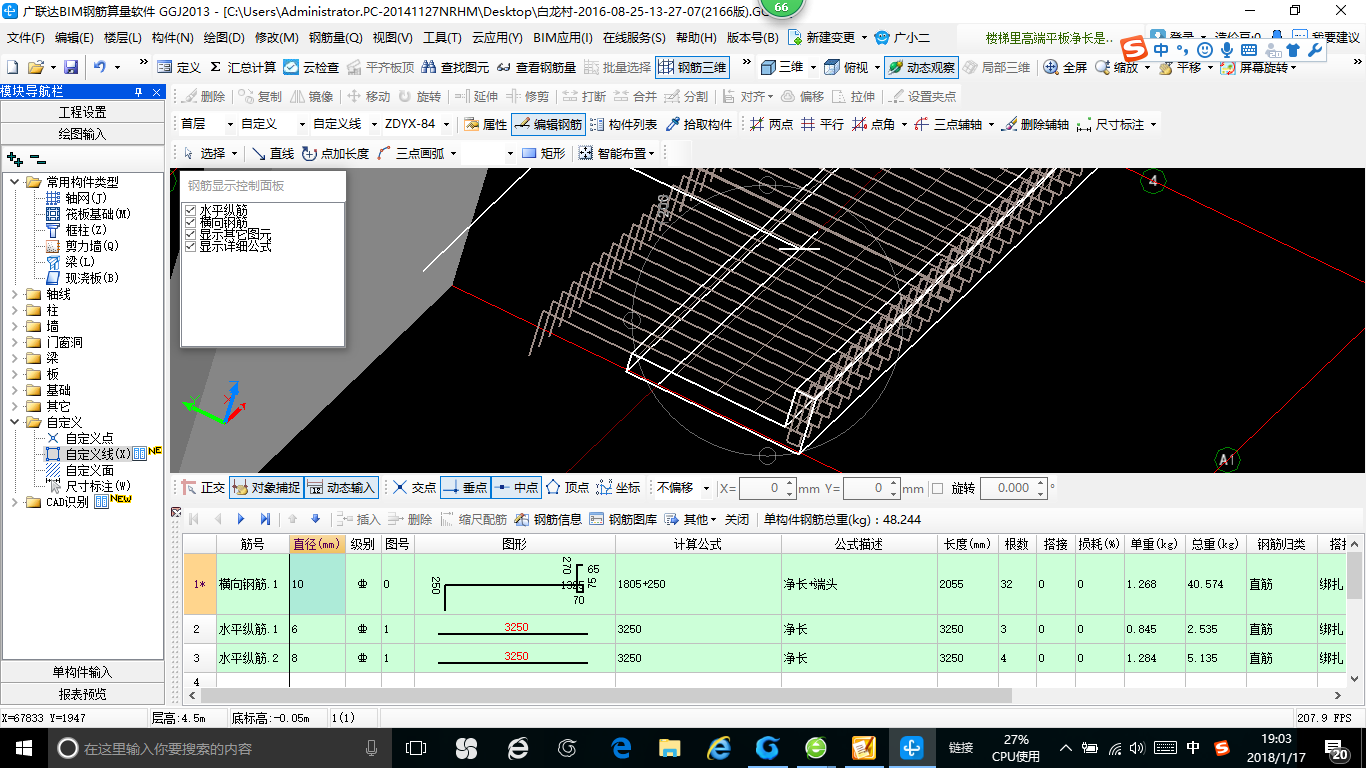Viewport: 1366px width, 768px height.
Task: Toggle the 水平纵筋 checkbox
Action: [x=191, y=210]
